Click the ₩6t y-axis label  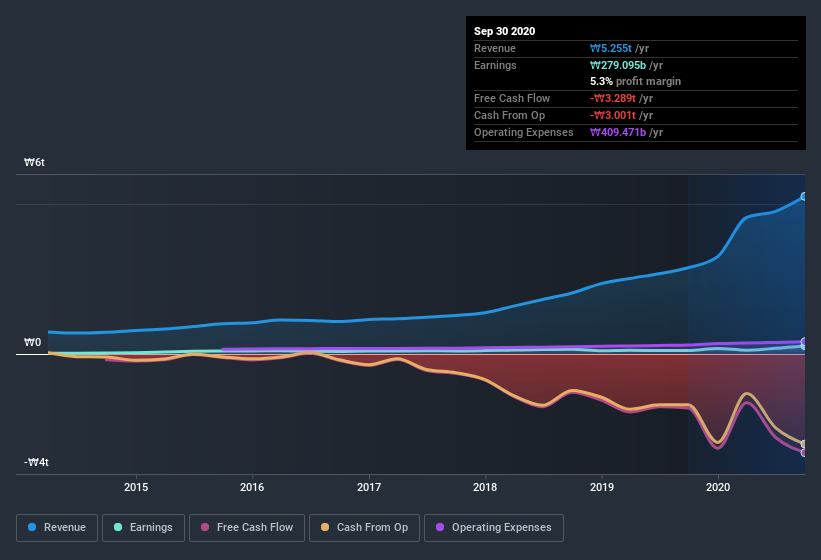[x=35, y=162]
